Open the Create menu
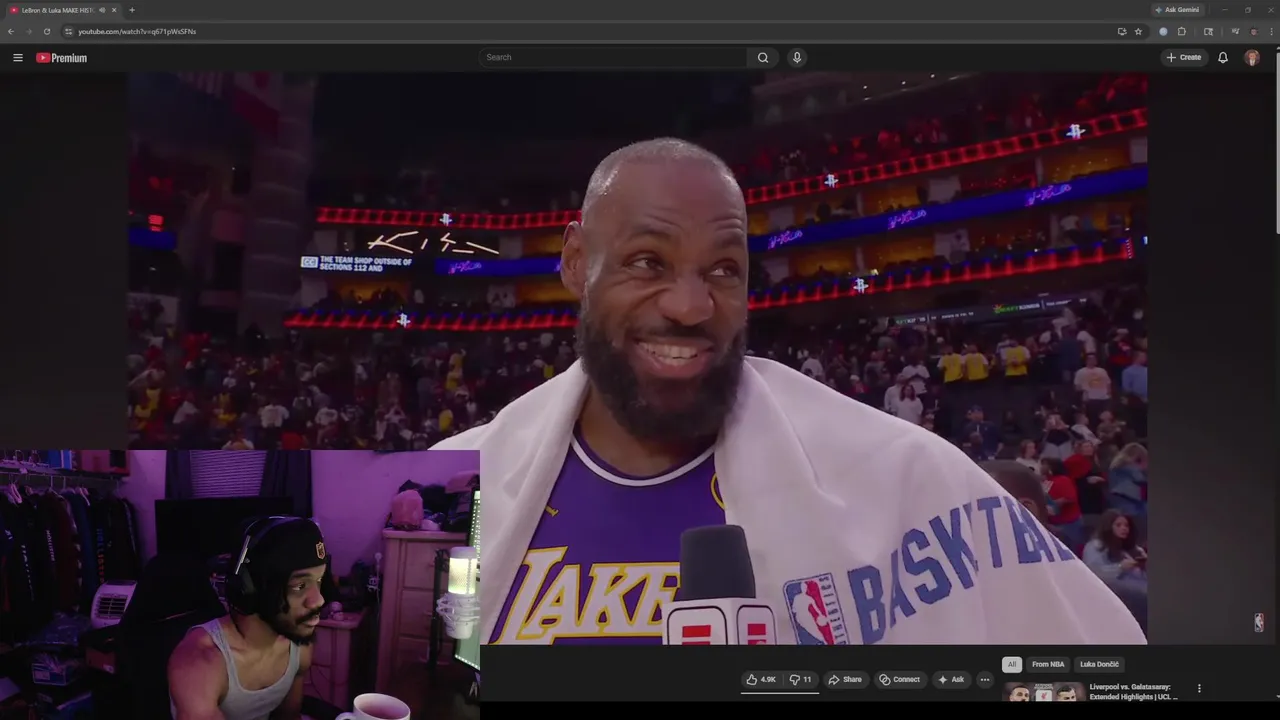The width and height of the screenshot is (1280, 720). 1183,57
